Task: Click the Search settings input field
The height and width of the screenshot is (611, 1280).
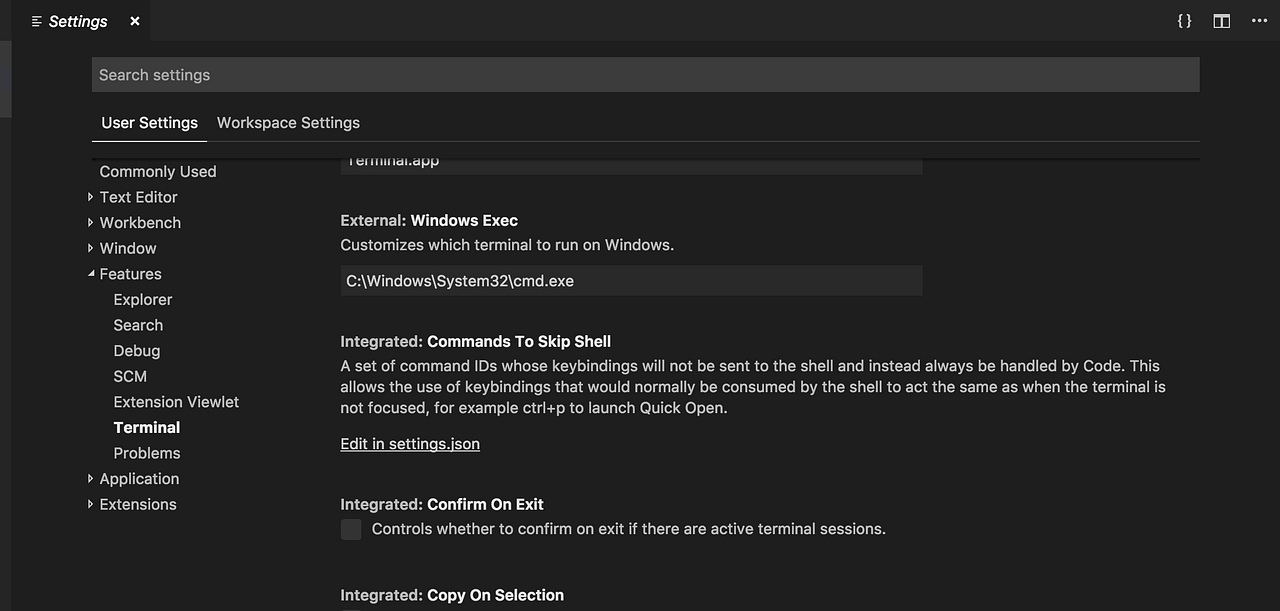Action: [645, 74]
